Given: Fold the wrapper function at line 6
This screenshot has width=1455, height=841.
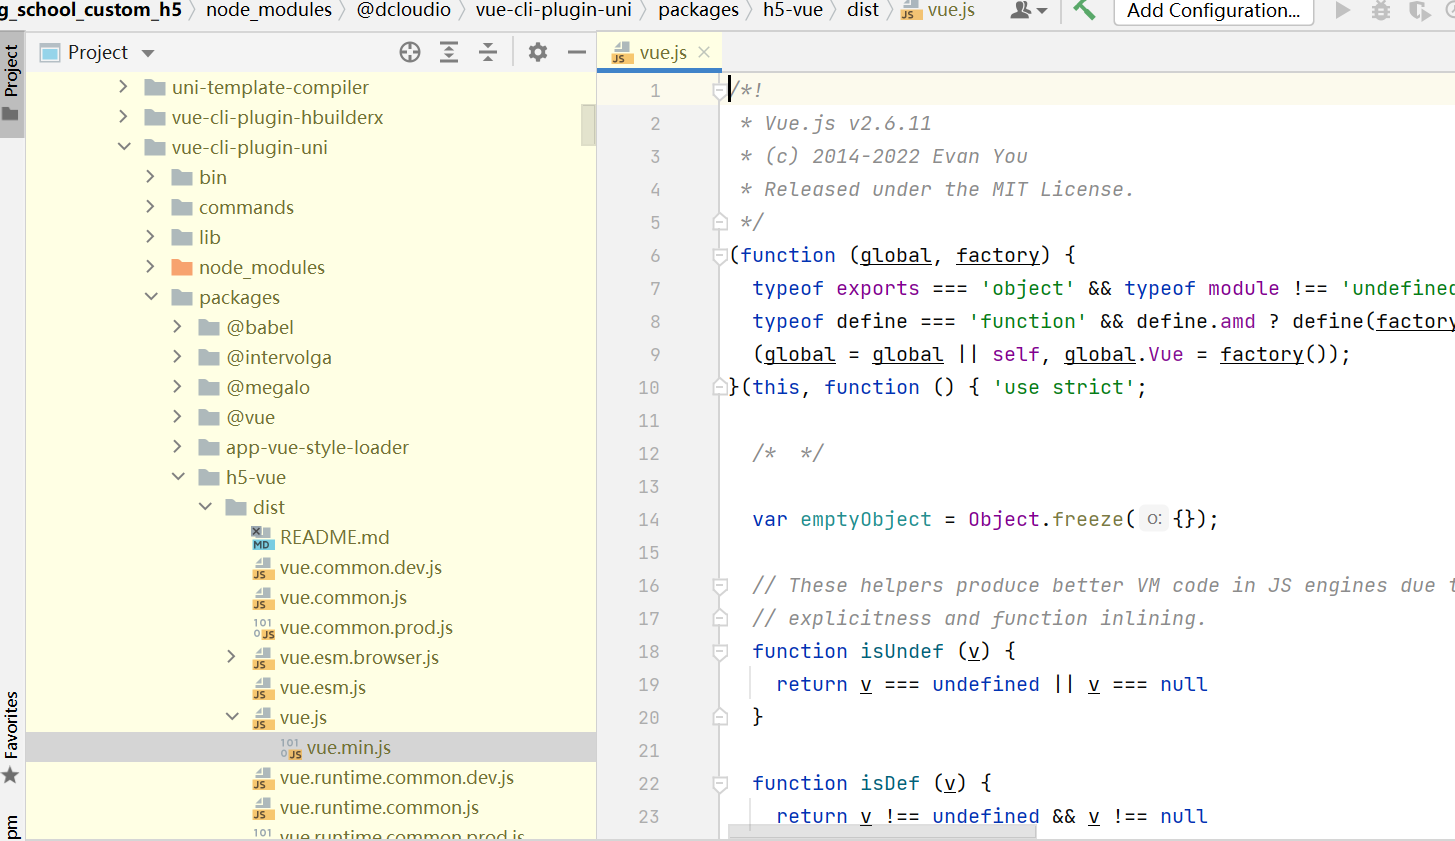Looking at the screenshot, I should [x=720, y=256].
